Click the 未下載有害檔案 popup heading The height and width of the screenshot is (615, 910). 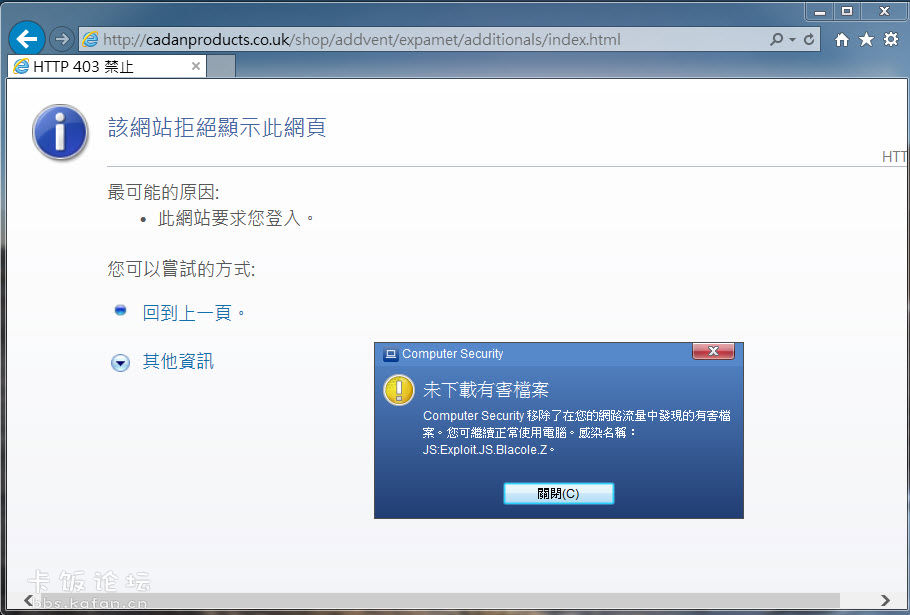(x=486, y=390)
